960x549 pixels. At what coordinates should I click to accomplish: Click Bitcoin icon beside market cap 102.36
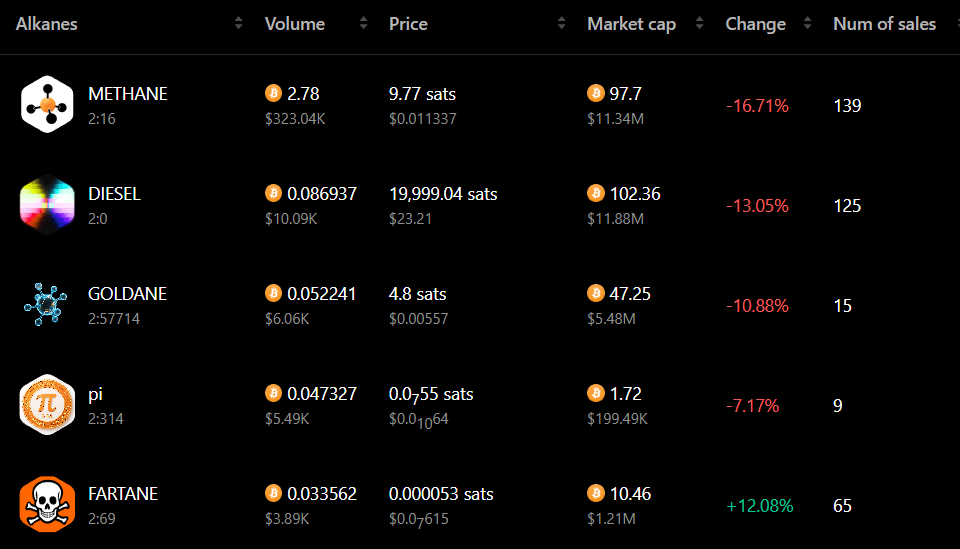tap(595, 193)
